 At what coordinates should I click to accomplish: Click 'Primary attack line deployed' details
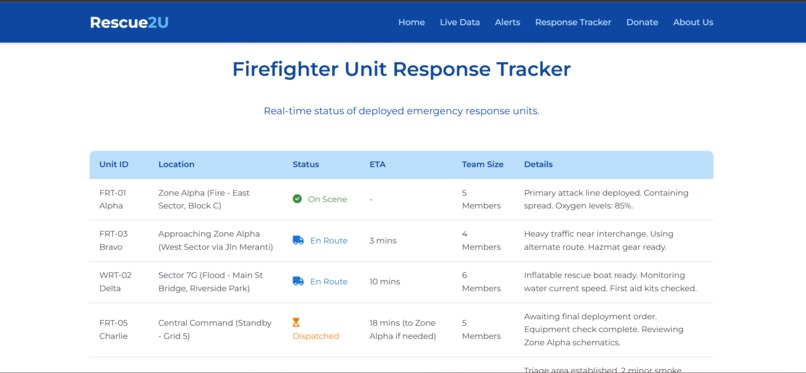tap(606, 199)
